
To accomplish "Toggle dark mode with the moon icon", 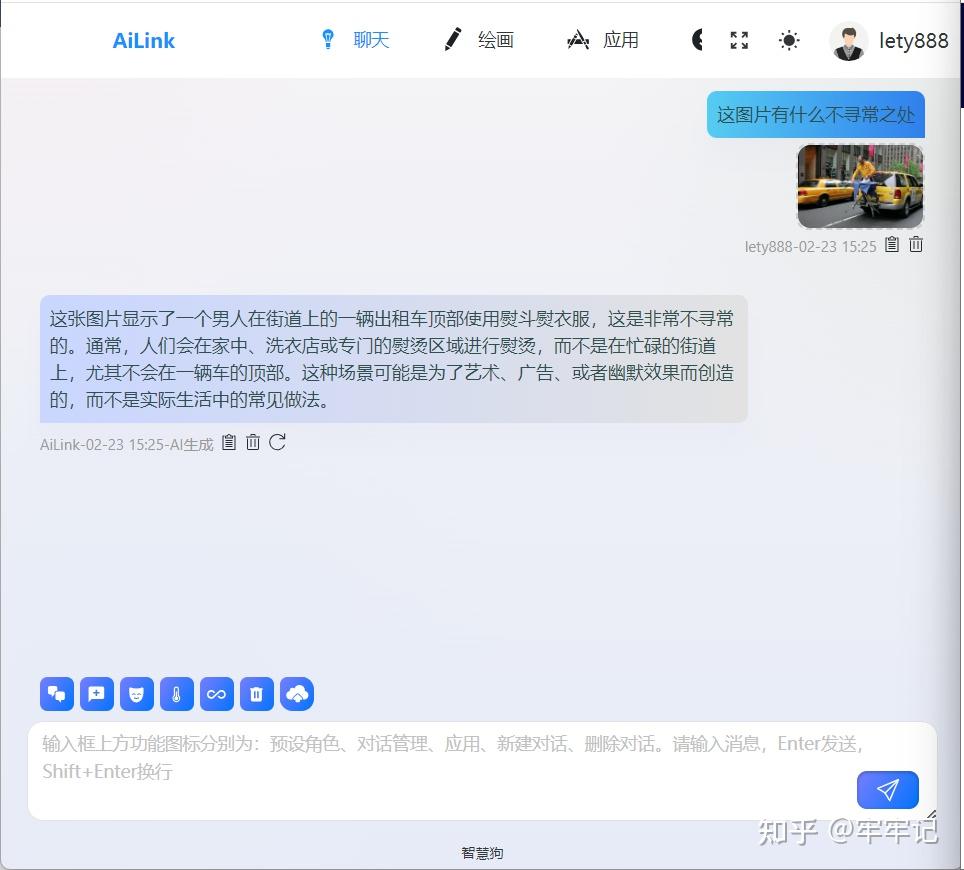I will [x=696, y=40].
